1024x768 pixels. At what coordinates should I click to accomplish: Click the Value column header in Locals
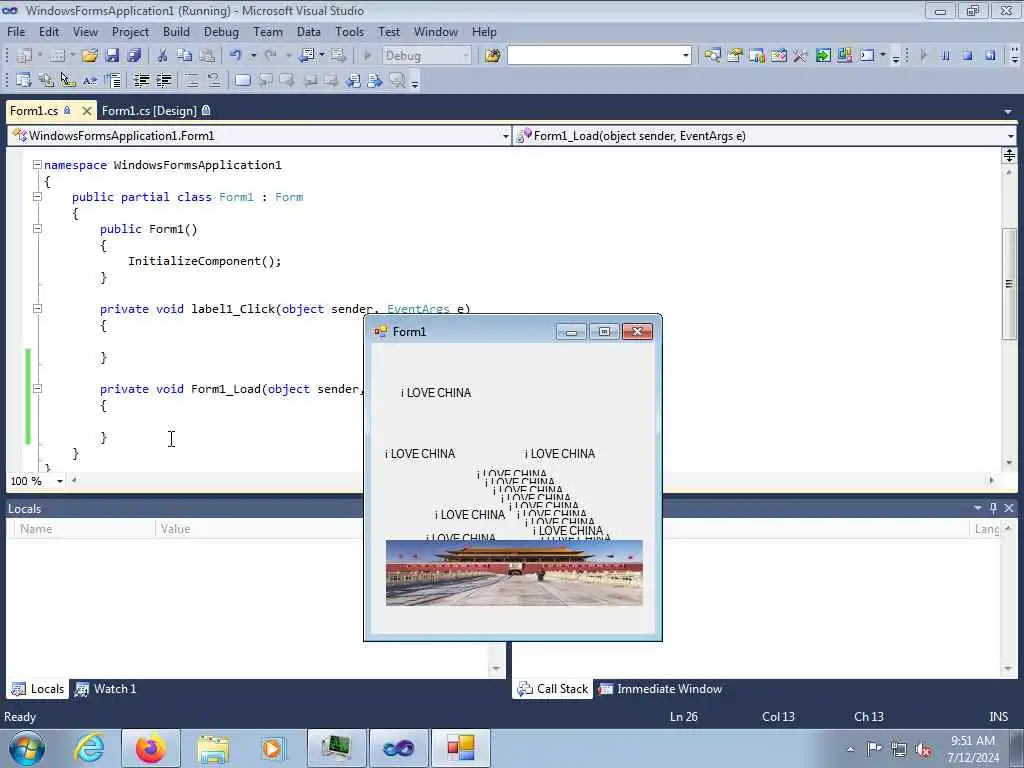point(176,528)
